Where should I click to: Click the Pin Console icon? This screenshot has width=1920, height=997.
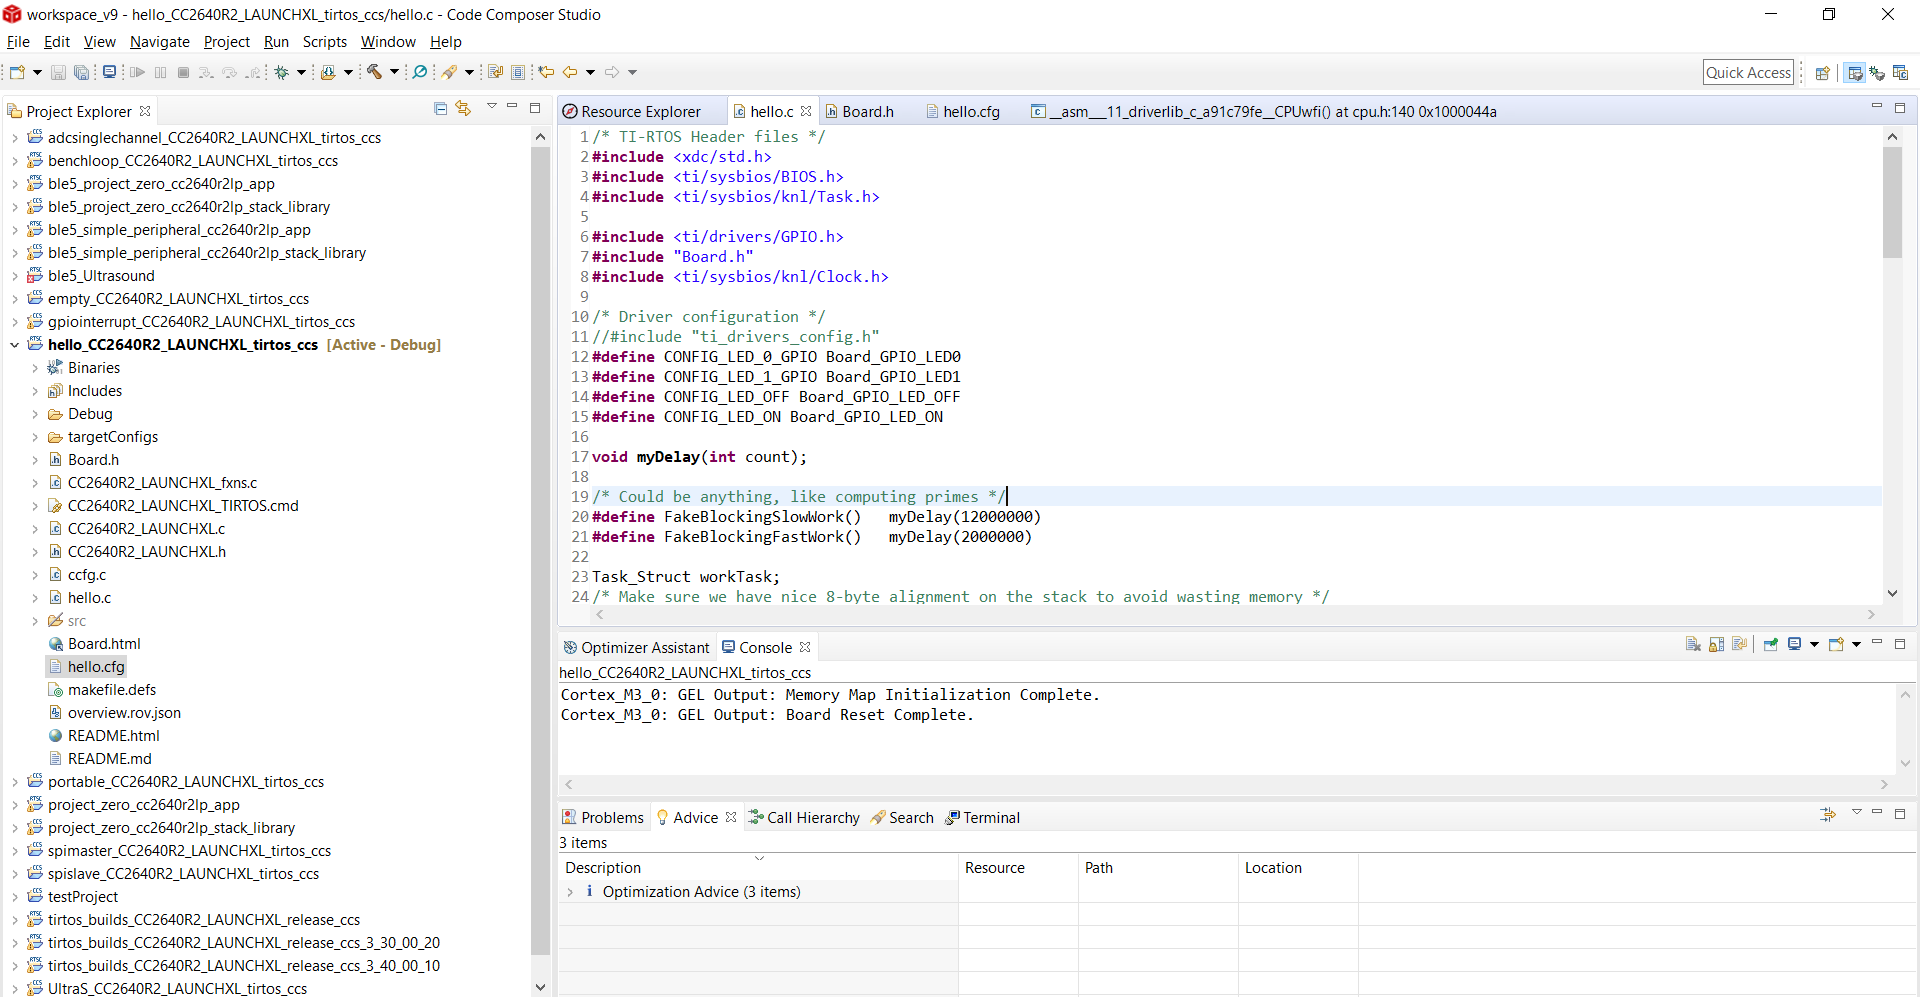[x=1770, y=645]
